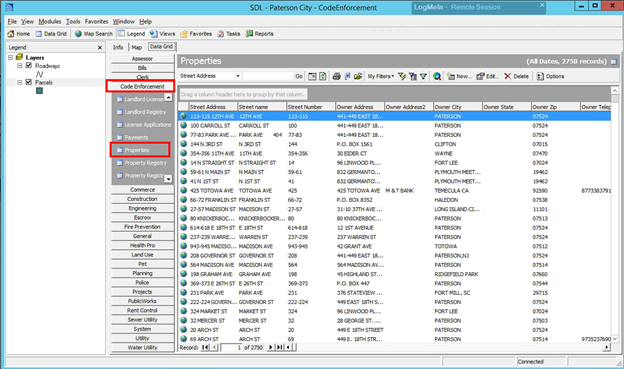Viewport: 624px width, 369px height.
Task: Open the My Filters dropdown
Action: 380,76
